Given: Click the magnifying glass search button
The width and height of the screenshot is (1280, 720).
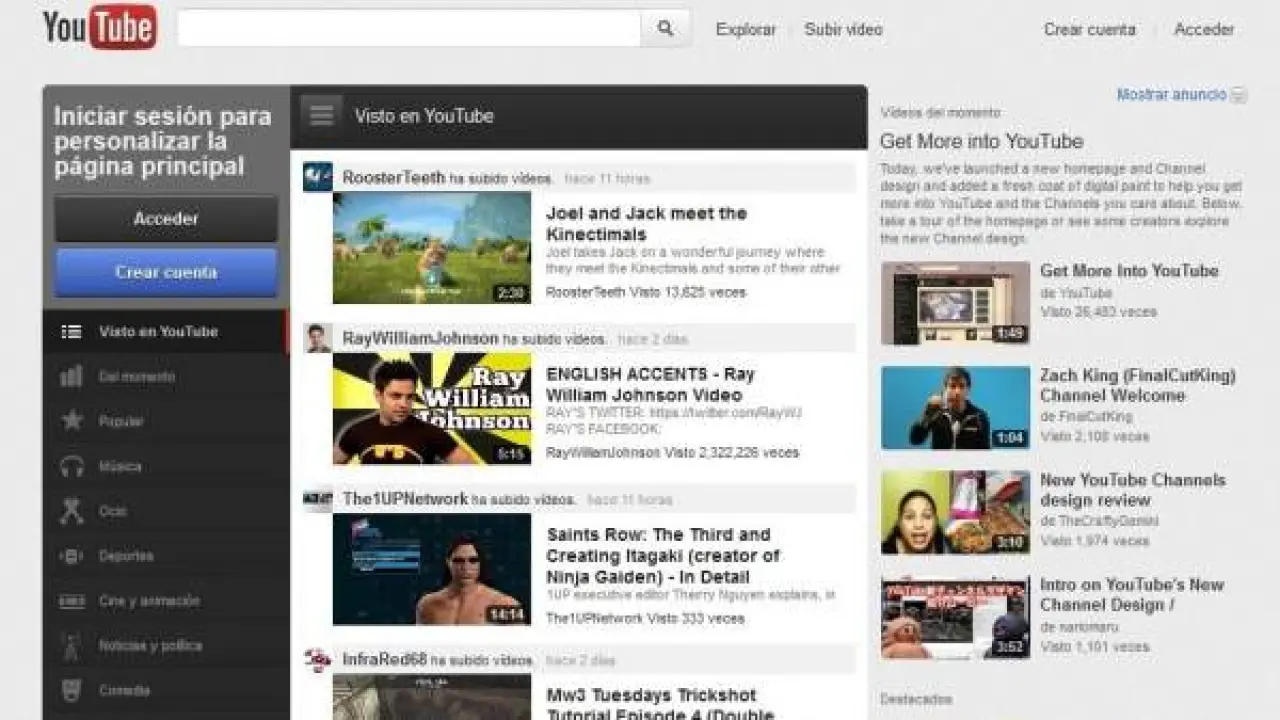Looking at the screenshot, I should point(665,29).
